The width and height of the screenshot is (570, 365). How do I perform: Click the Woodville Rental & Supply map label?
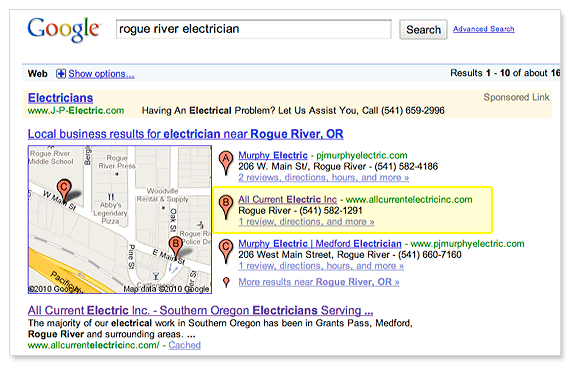(162, 195)
